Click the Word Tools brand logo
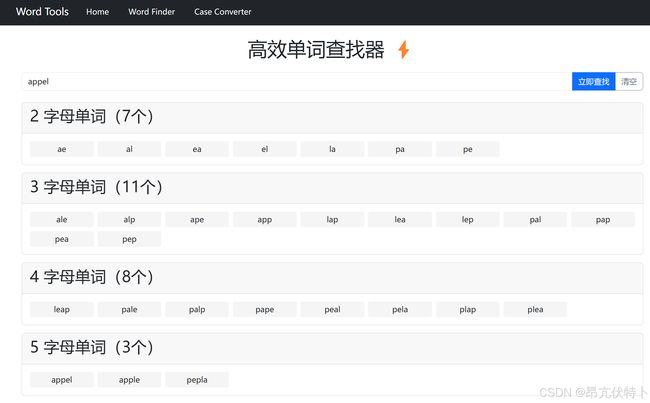This screenshot has height=403, width=650. pos(42,12)
